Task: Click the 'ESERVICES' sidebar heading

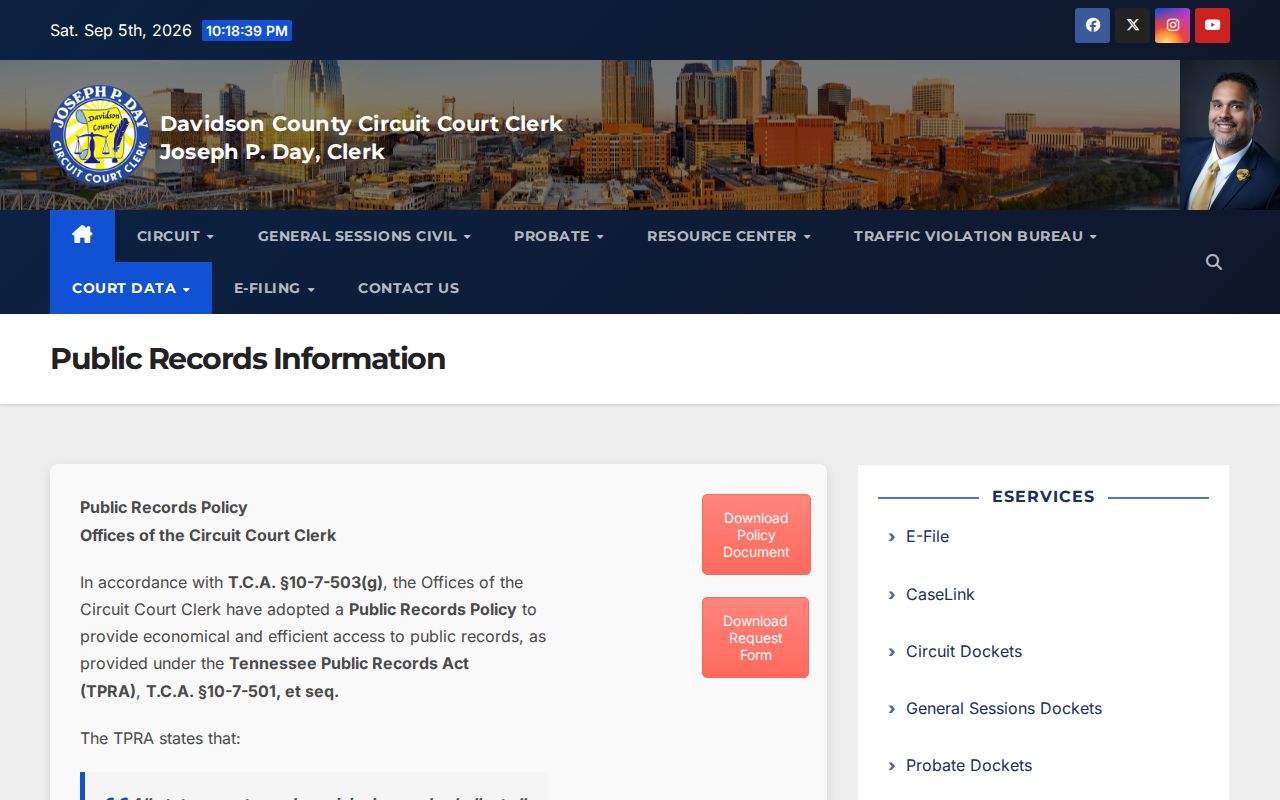Action: [x=1043, y=497]
